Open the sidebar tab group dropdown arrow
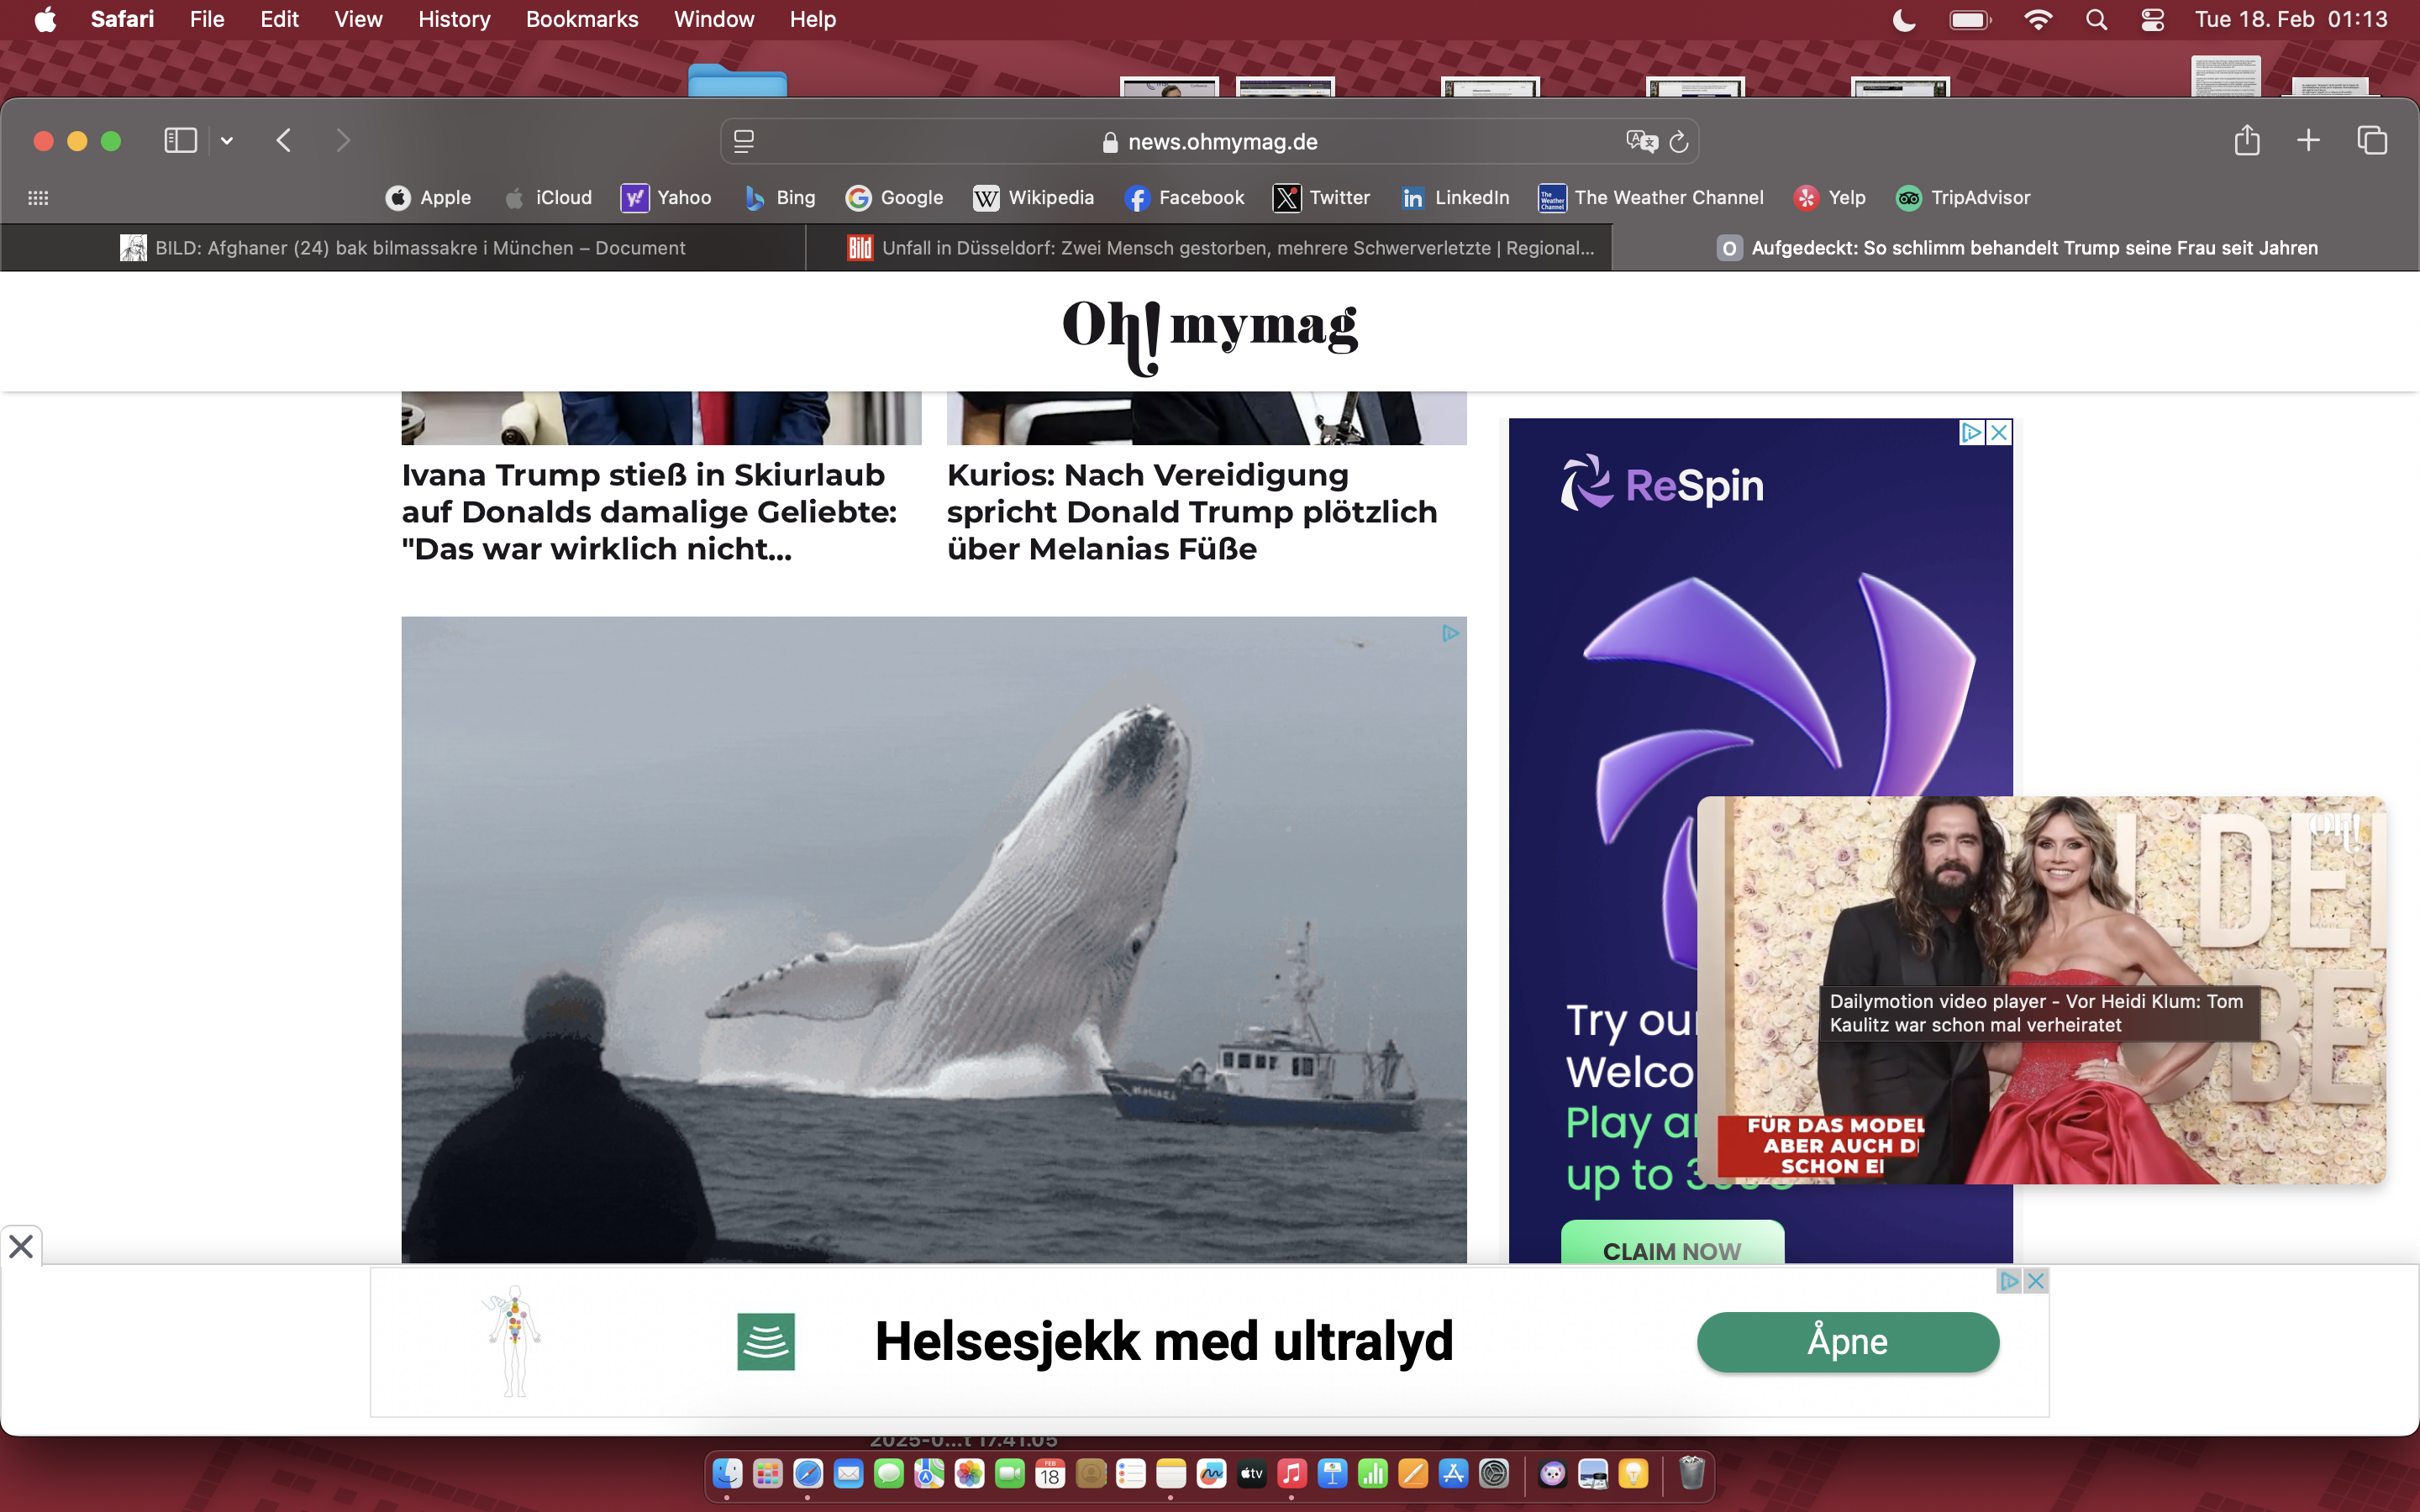Image resolution: width=2420 pixels, height=1512 pixels. [x=227, y=141]
